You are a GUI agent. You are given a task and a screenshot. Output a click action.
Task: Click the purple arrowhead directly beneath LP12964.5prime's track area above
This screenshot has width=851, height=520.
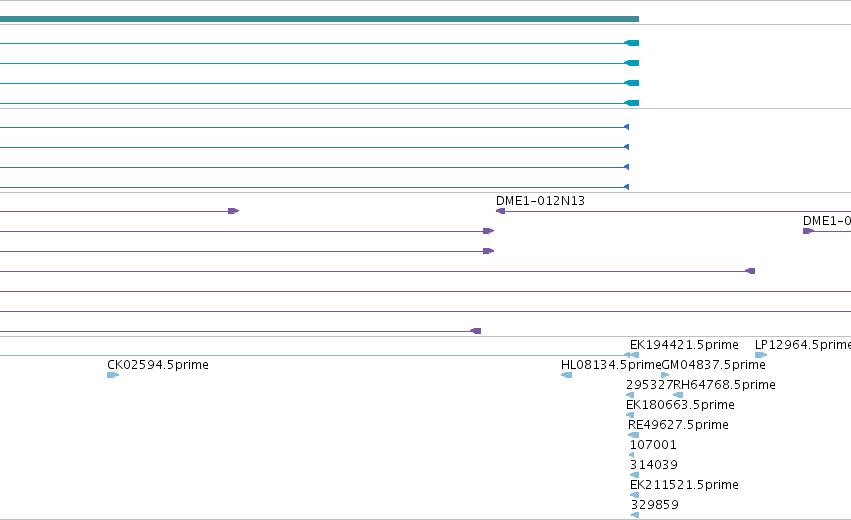click(750, 271)
